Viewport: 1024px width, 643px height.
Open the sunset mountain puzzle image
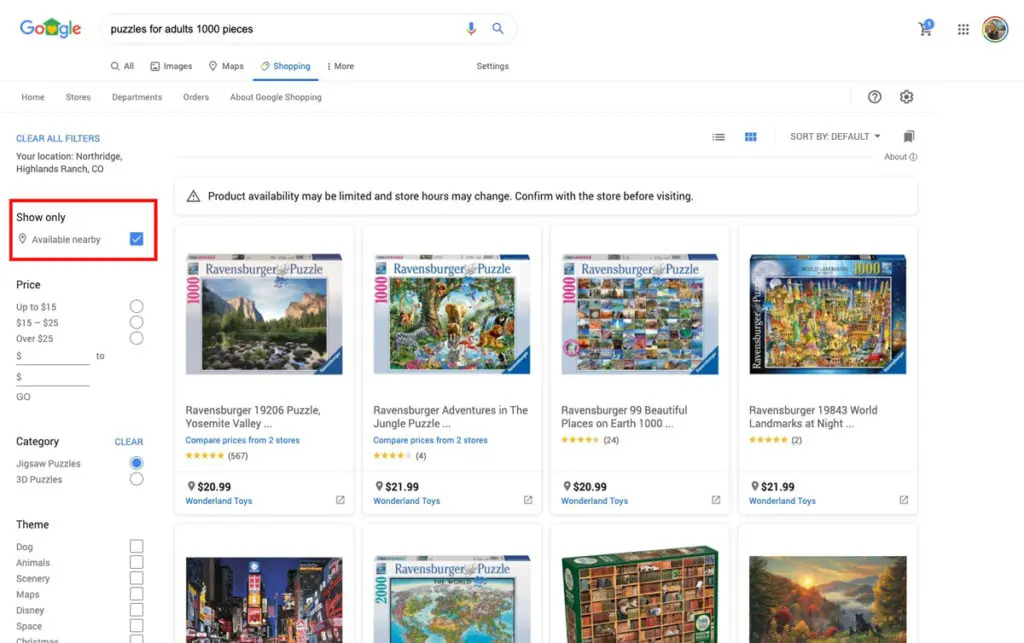(x=827, y=599)
